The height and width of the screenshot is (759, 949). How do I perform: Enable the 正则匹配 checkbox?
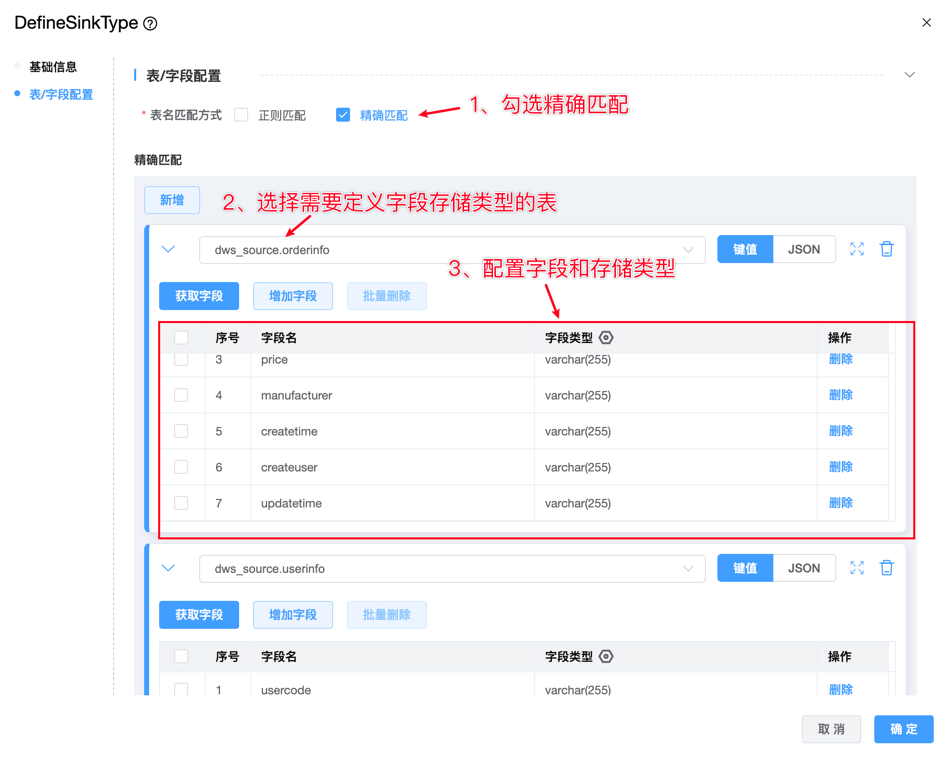pyautogui.click(x=242, y=115)
